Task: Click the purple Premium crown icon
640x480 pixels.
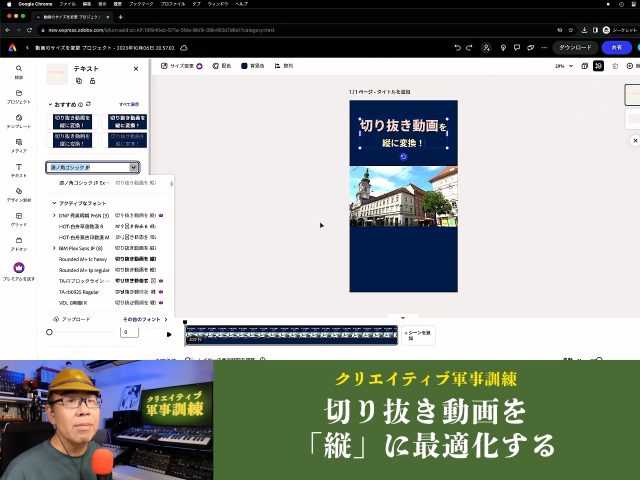Action: pyautogui.click(x=19, y=268)
